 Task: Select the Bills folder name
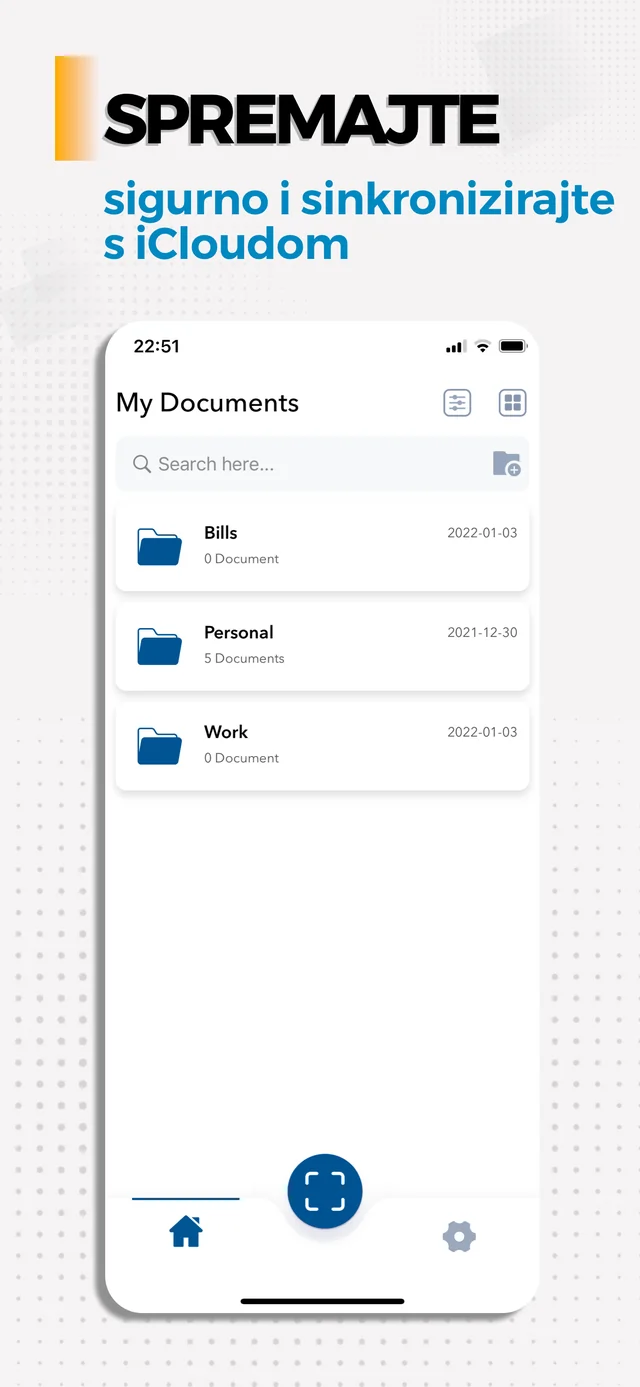[221, 533]
